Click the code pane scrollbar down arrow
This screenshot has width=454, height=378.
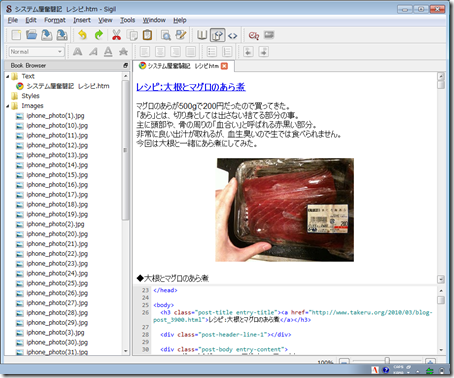(441, 350)
